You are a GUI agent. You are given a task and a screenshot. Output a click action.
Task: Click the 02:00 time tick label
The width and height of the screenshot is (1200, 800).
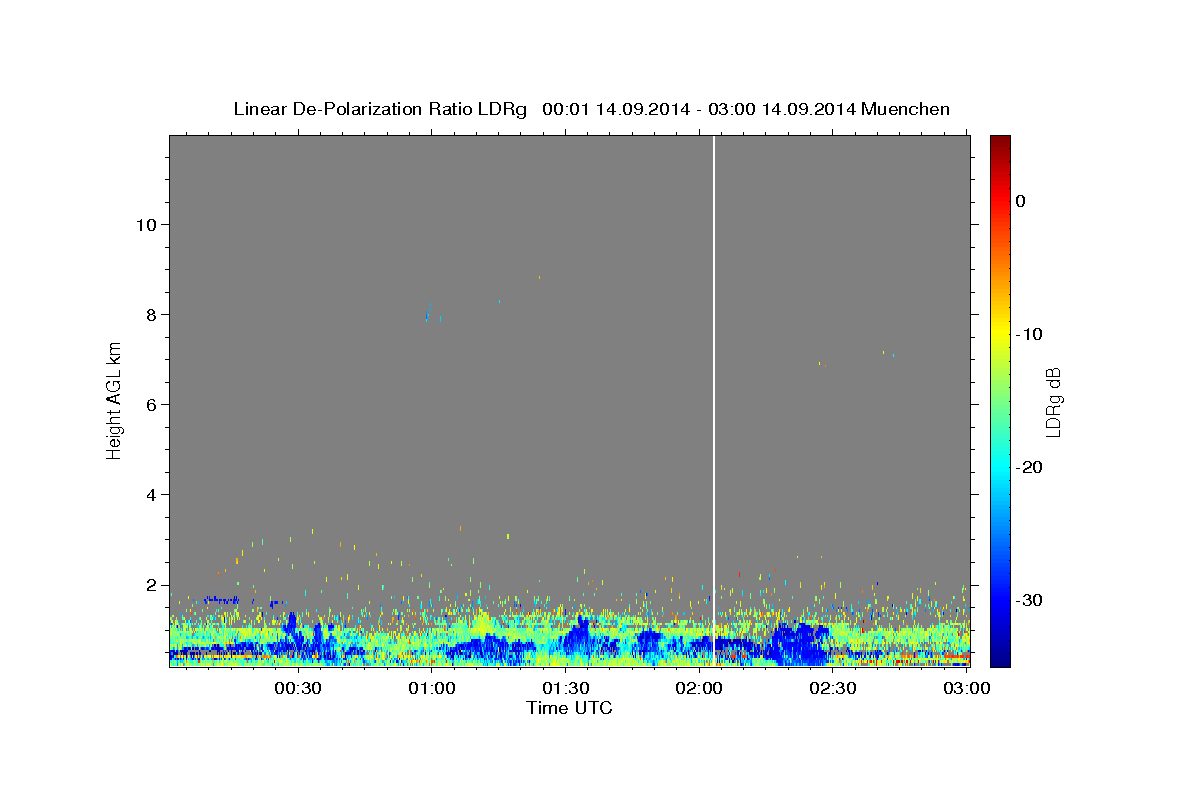[x=699, y=688]
